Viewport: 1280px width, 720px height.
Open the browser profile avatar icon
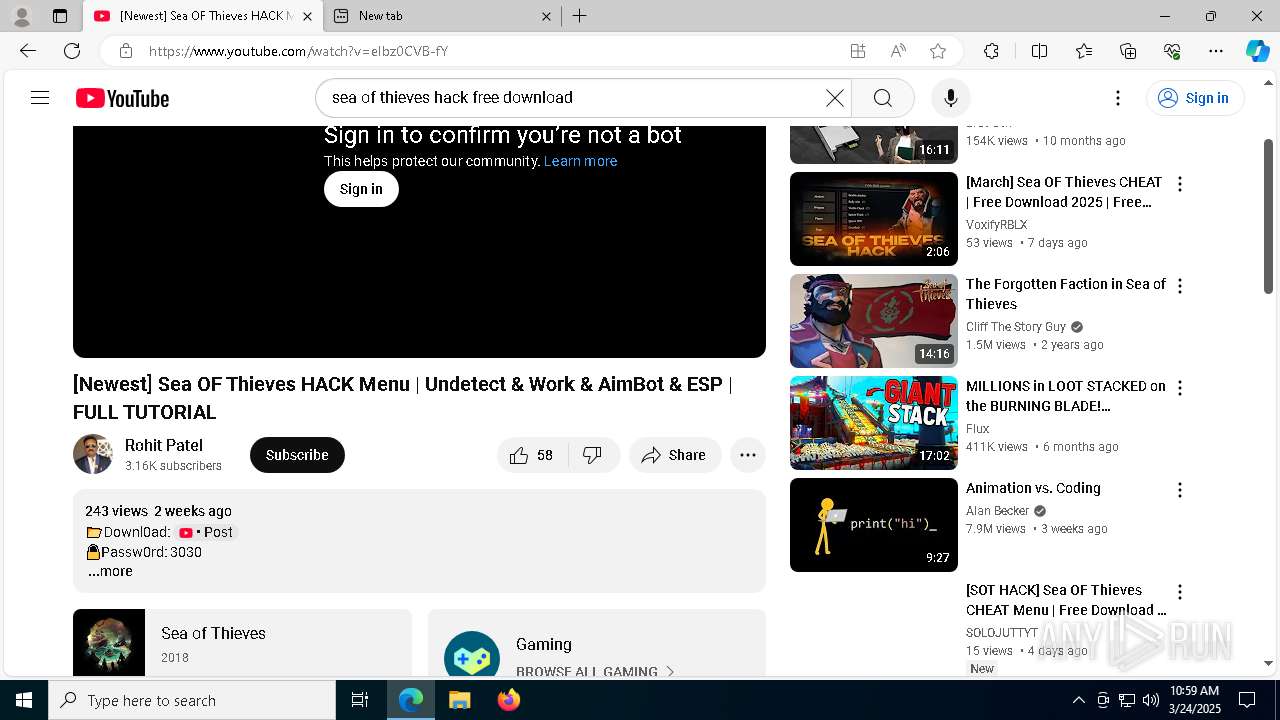22,16
